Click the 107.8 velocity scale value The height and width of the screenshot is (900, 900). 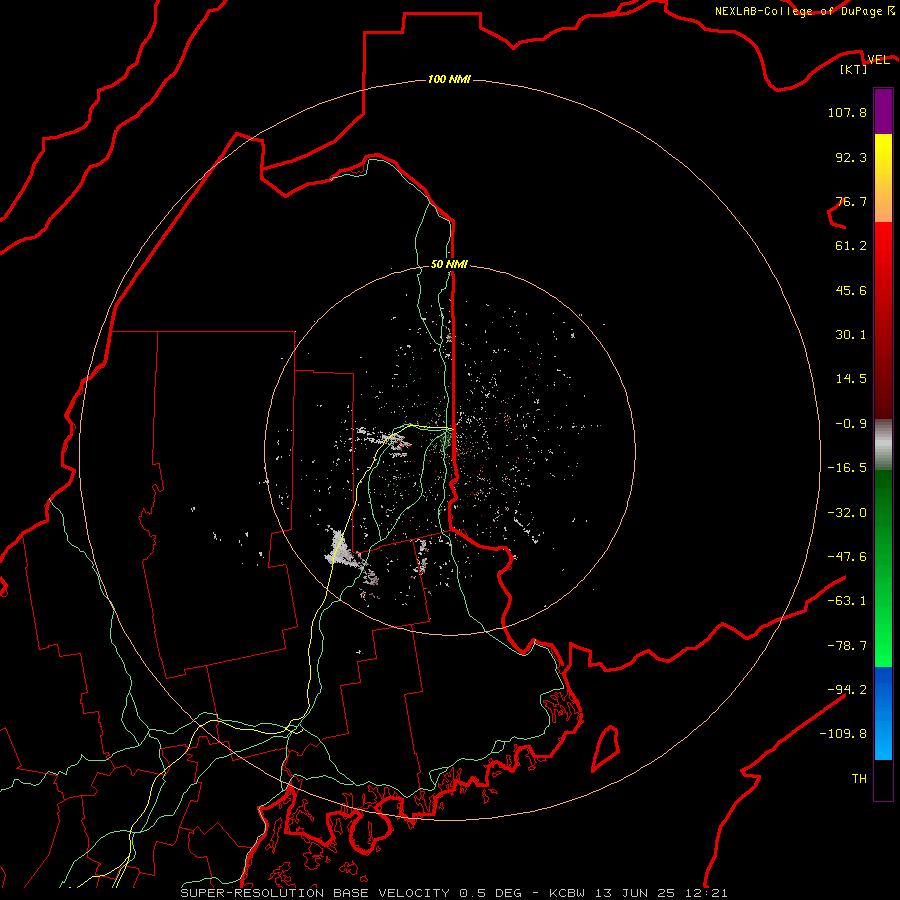click(847, 112)
